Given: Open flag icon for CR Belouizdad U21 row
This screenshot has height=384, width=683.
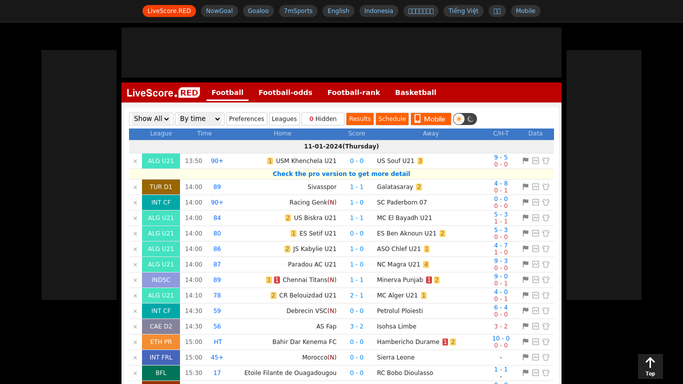Looking at the screenshot, I should [x=525, y=295].
